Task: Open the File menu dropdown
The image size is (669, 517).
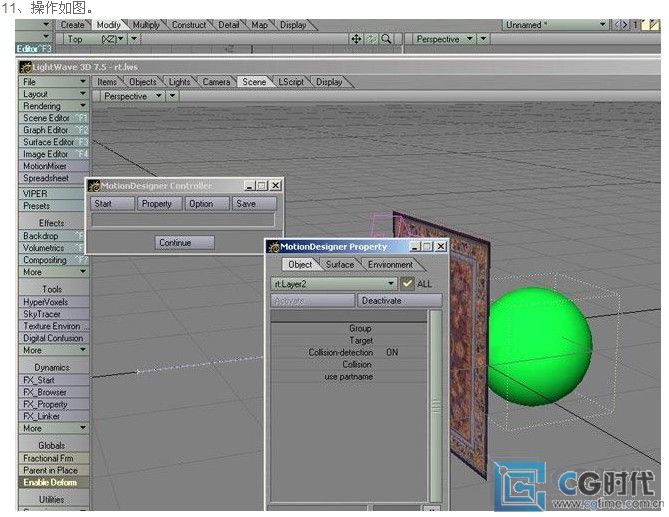Action: [54, 81]
